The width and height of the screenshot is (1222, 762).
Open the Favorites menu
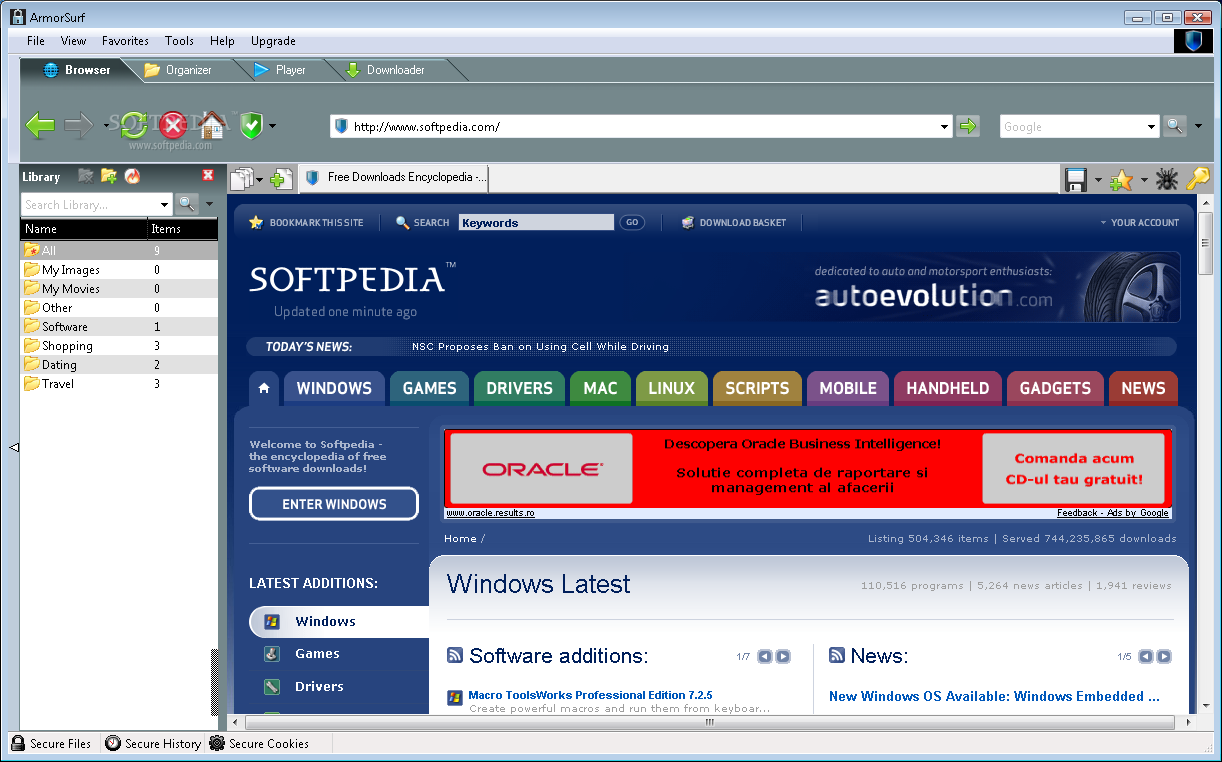[125, 41]
